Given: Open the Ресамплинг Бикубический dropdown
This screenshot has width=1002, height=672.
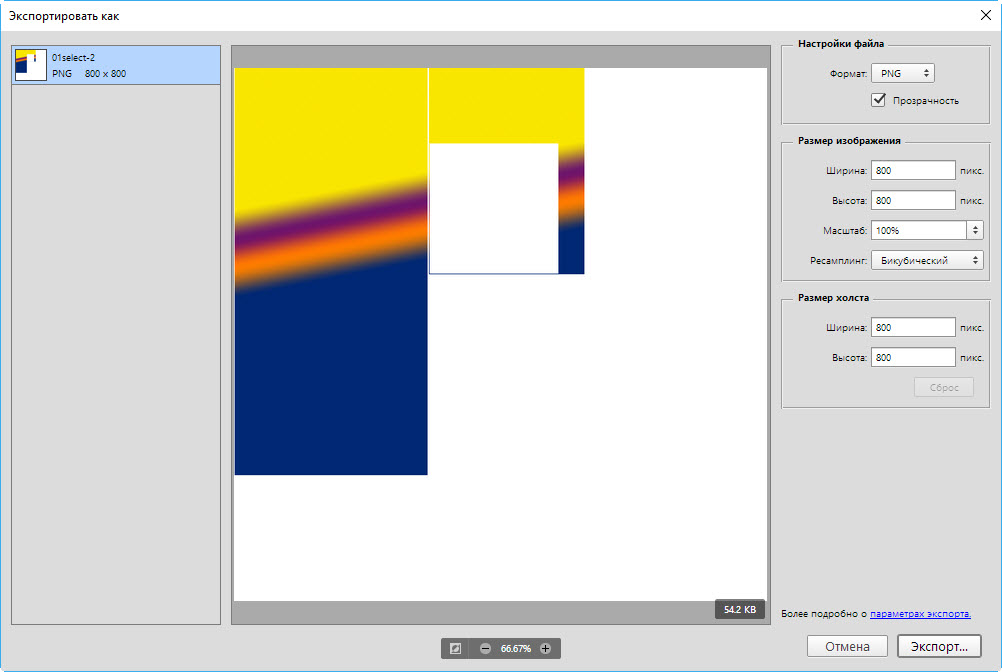Looking at the screenshot, I should pos(926,260).
